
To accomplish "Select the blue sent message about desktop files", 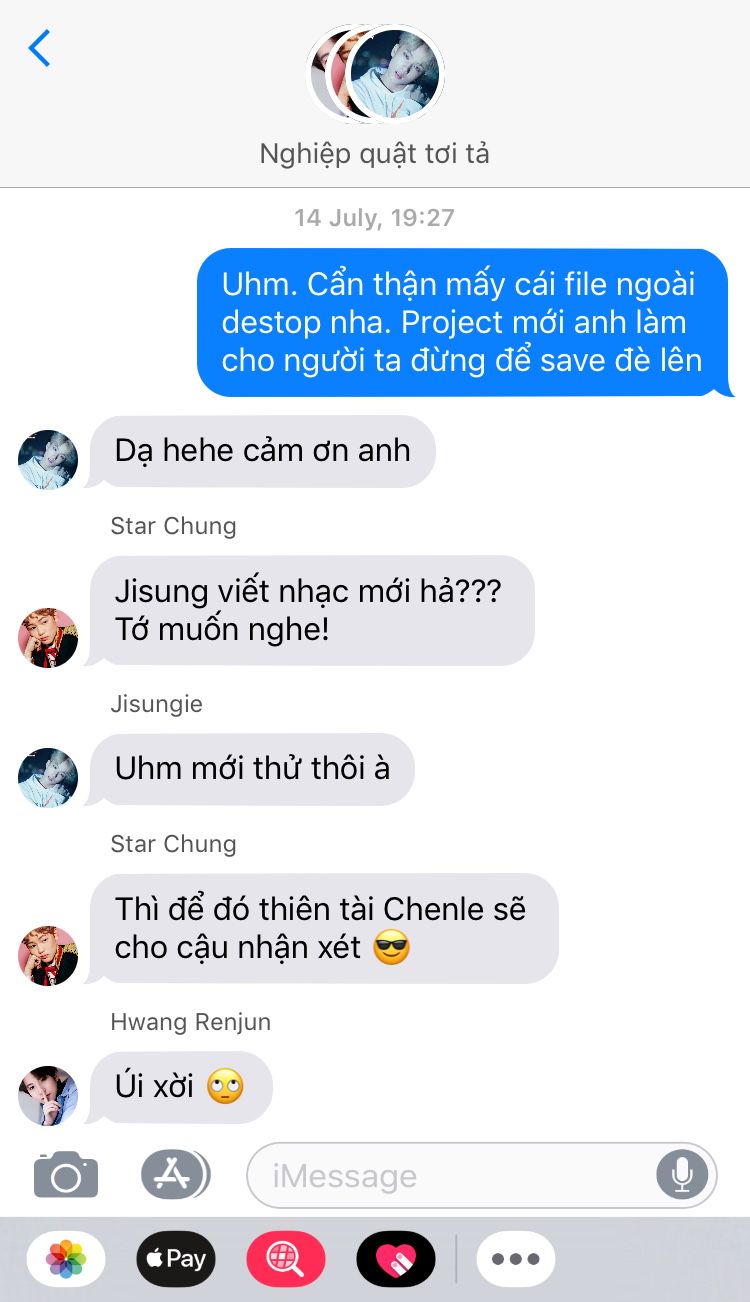I will pyautogui.click(x=462, y=322).
